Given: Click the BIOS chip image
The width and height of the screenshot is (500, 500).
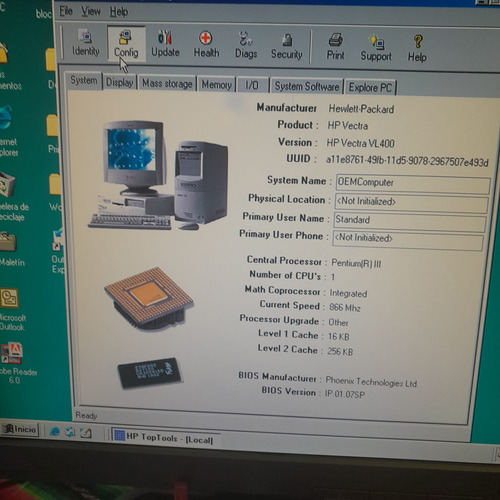Looking at the screenshot, I should 150,373.
